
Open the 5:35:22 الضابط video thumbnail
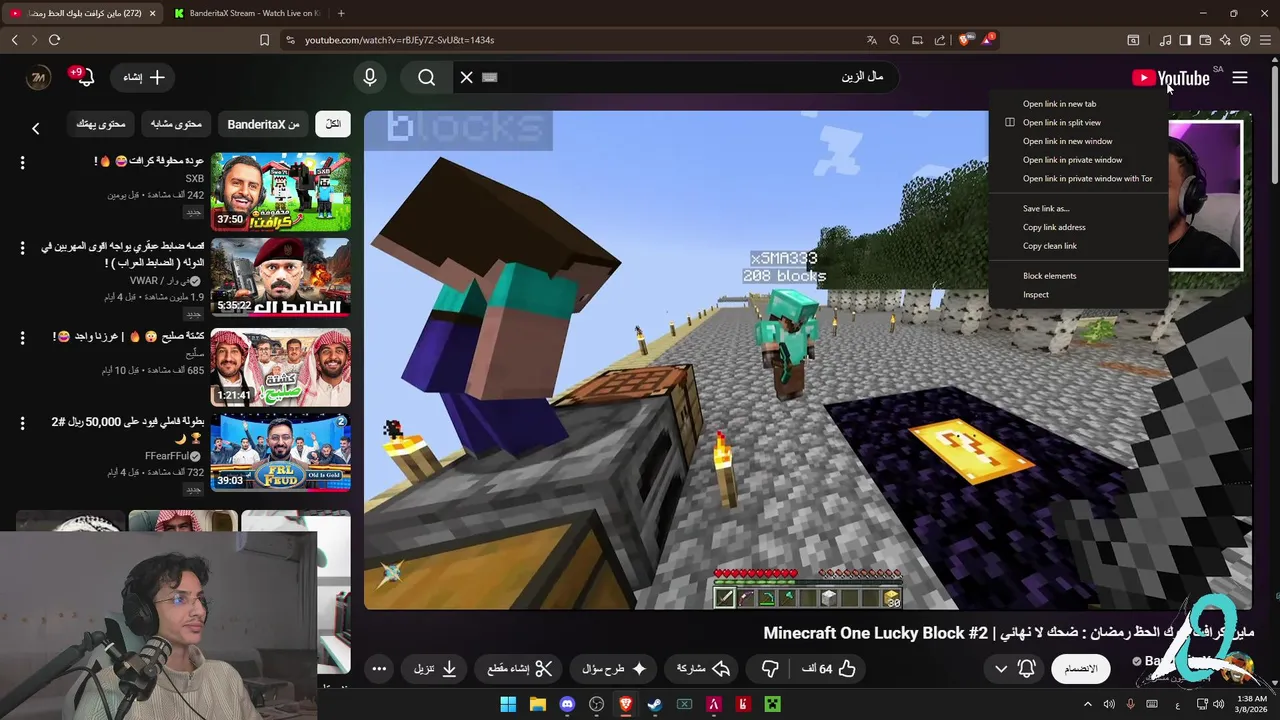pyautogui.click(x=280, y=278)
